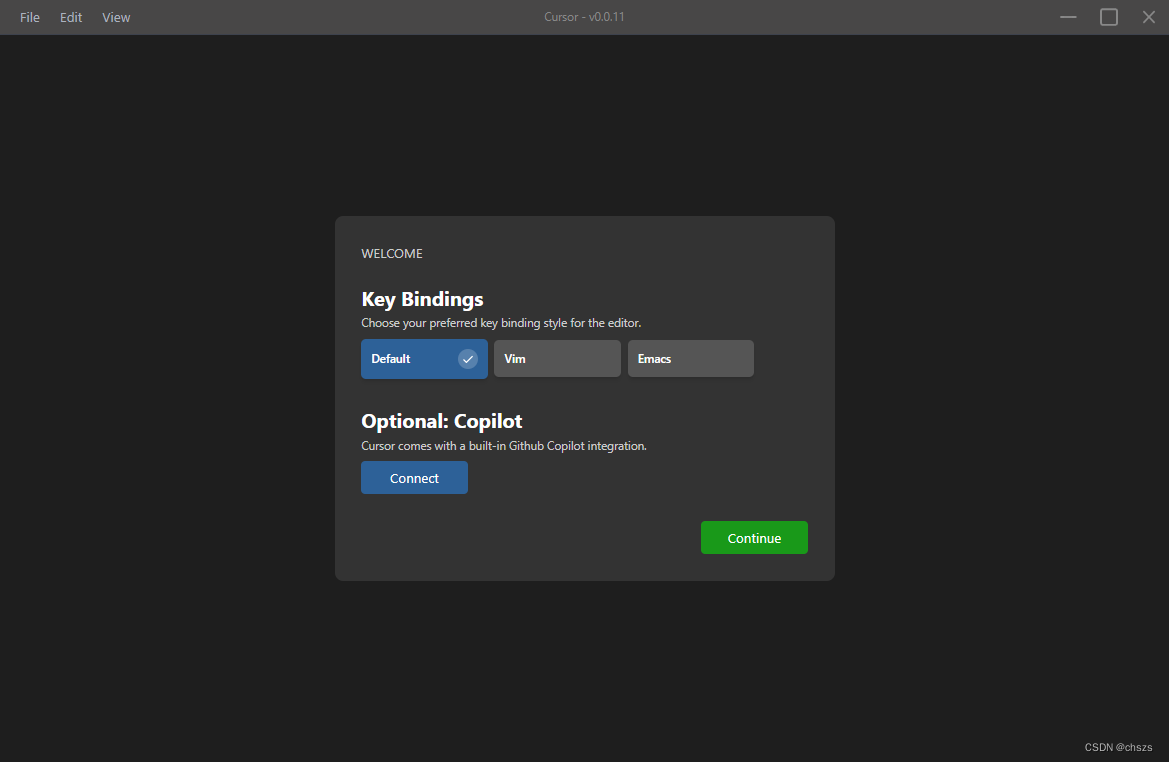Choose Emacs key bindings
The height and width of the screenshot is (762, 1169).
(x=690, y=359)
